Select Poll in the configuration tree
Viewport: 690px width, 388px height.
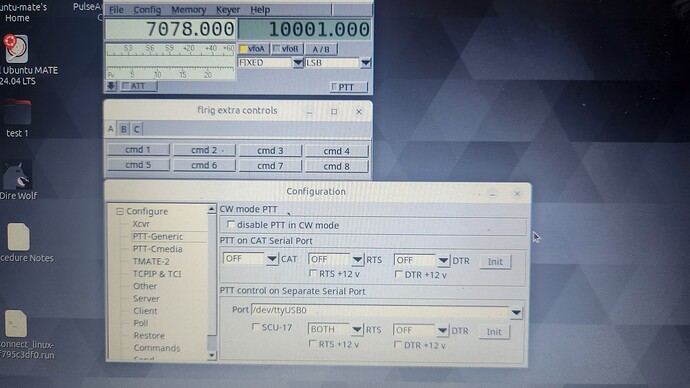141,323
